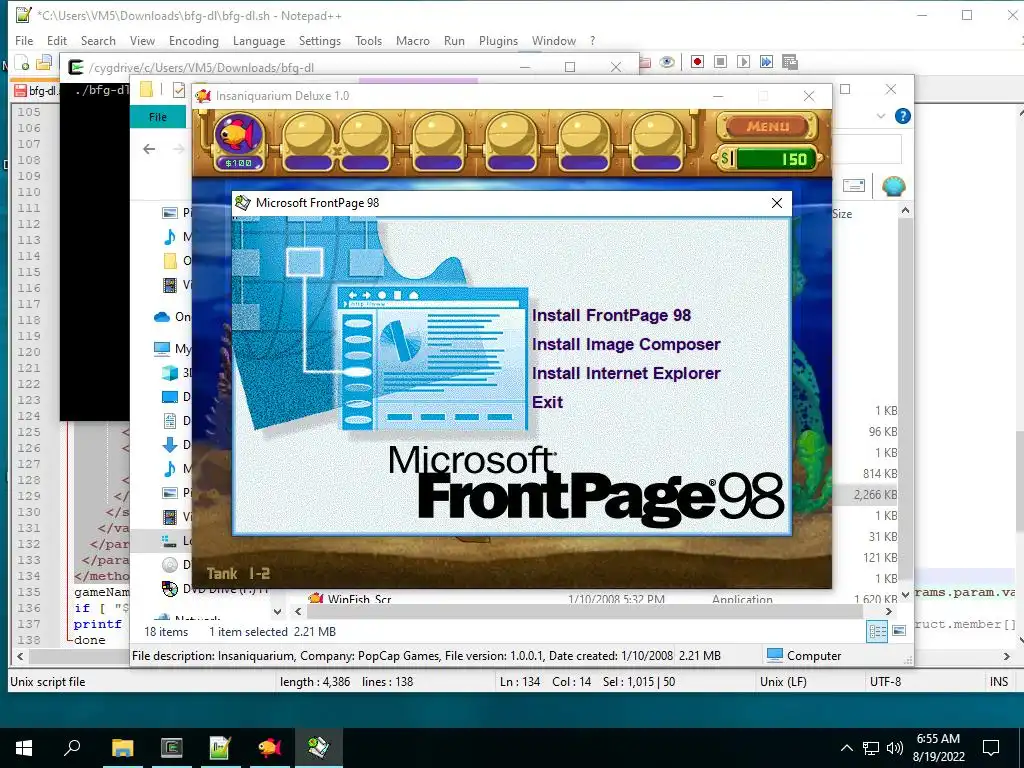Select the bfg-dl.sh tab in Notepad++

pos(36,91)
